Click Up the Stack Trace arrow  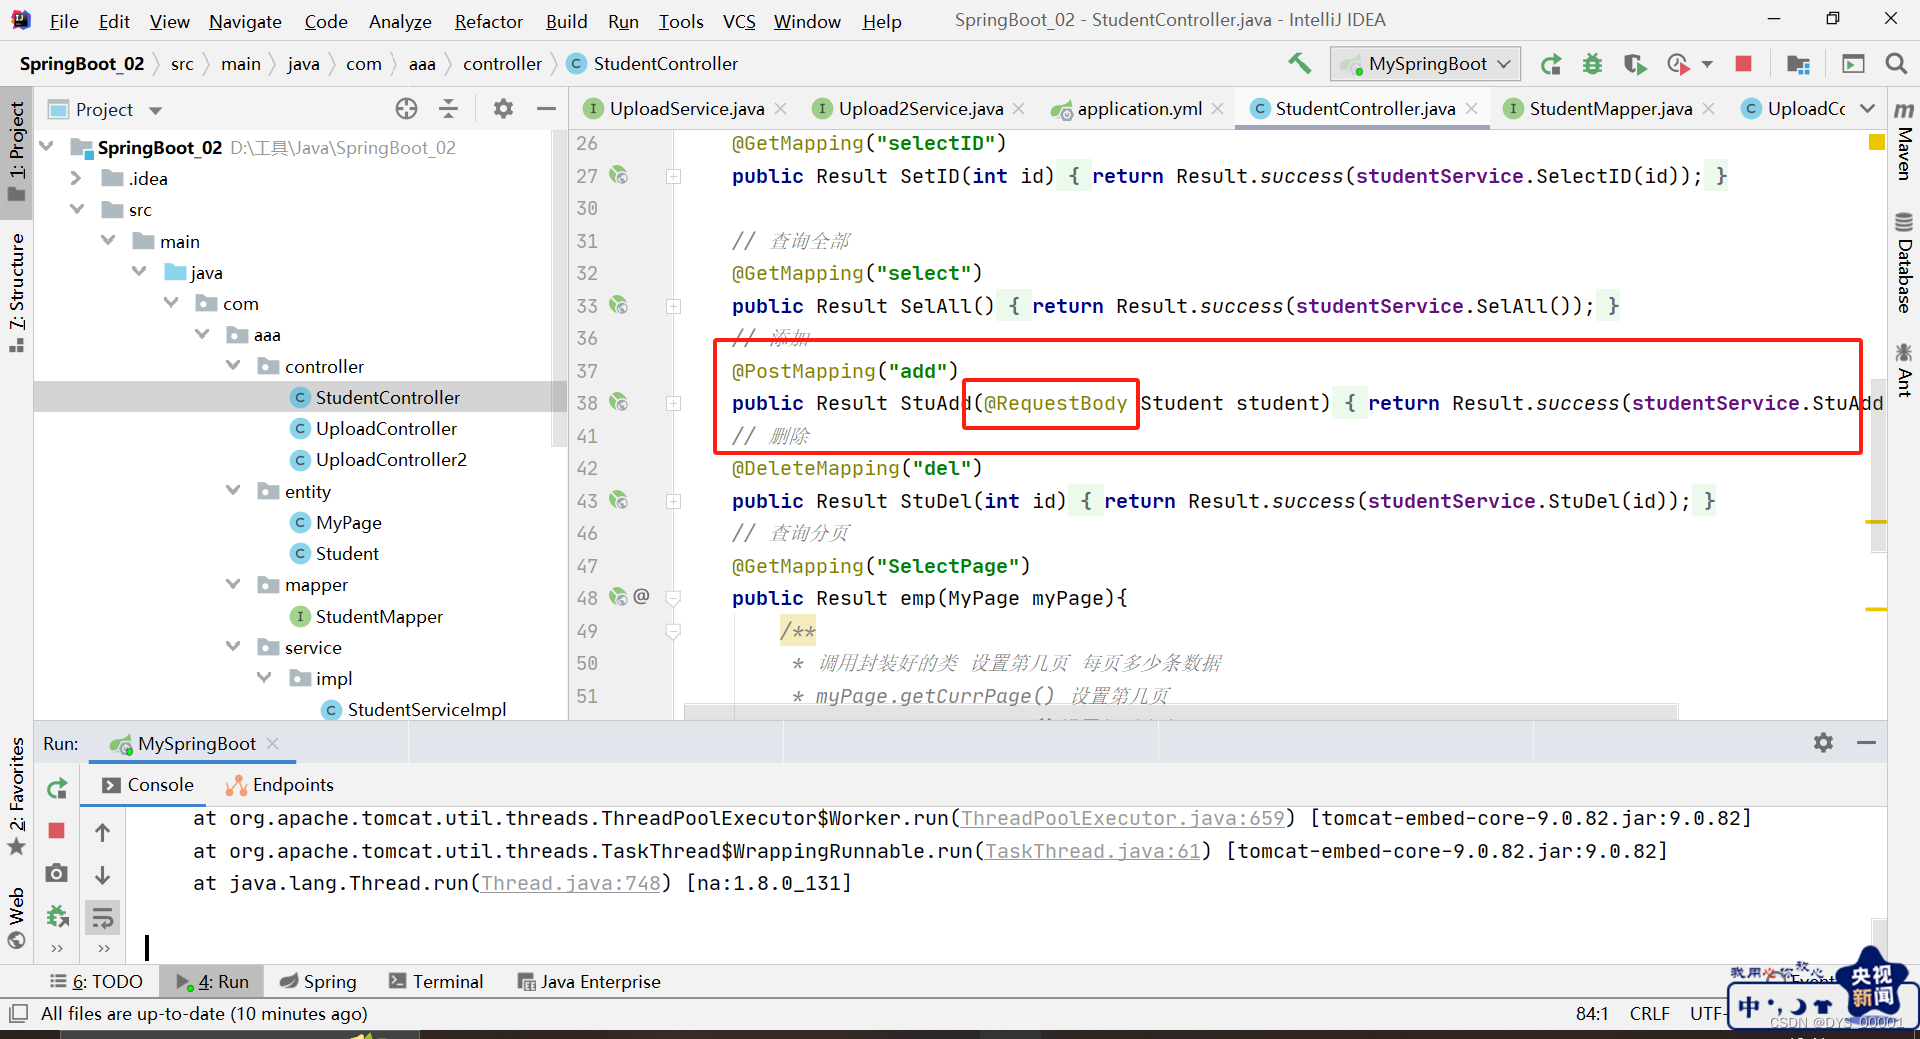point(102,832)
